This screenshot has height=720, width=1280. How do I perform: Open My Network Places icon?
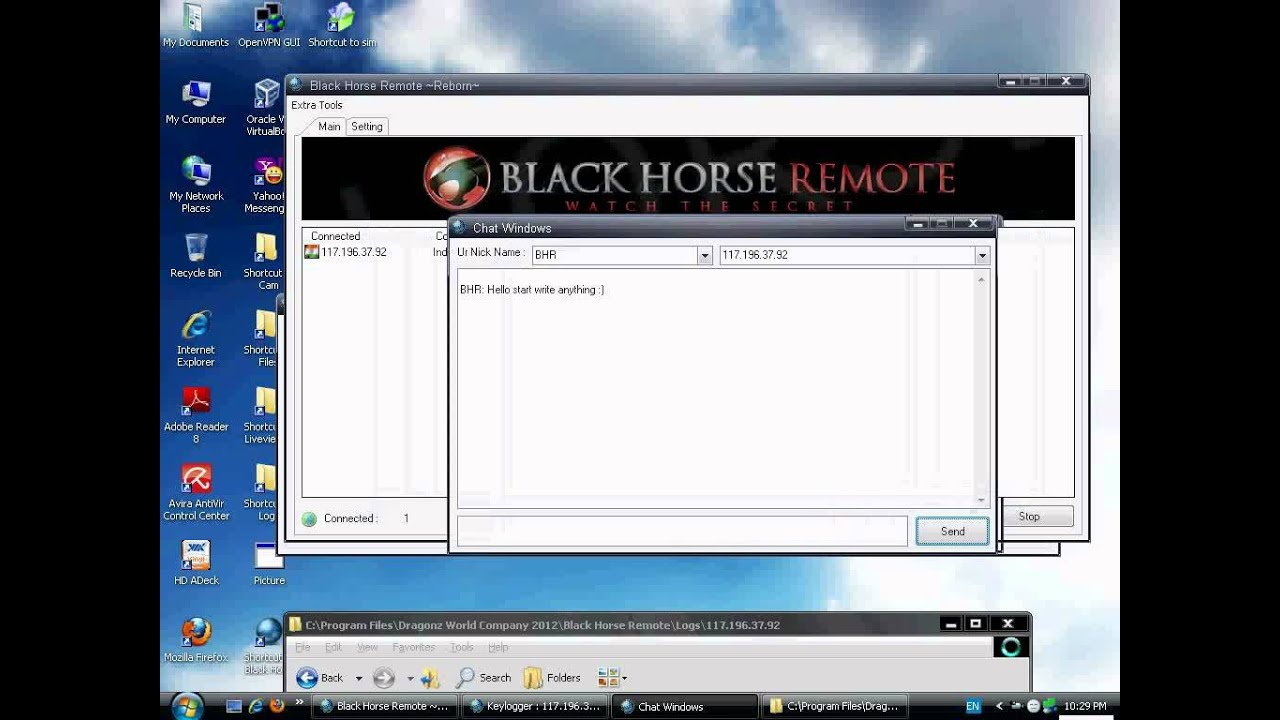pyautogui.click(x=196, y=184)
